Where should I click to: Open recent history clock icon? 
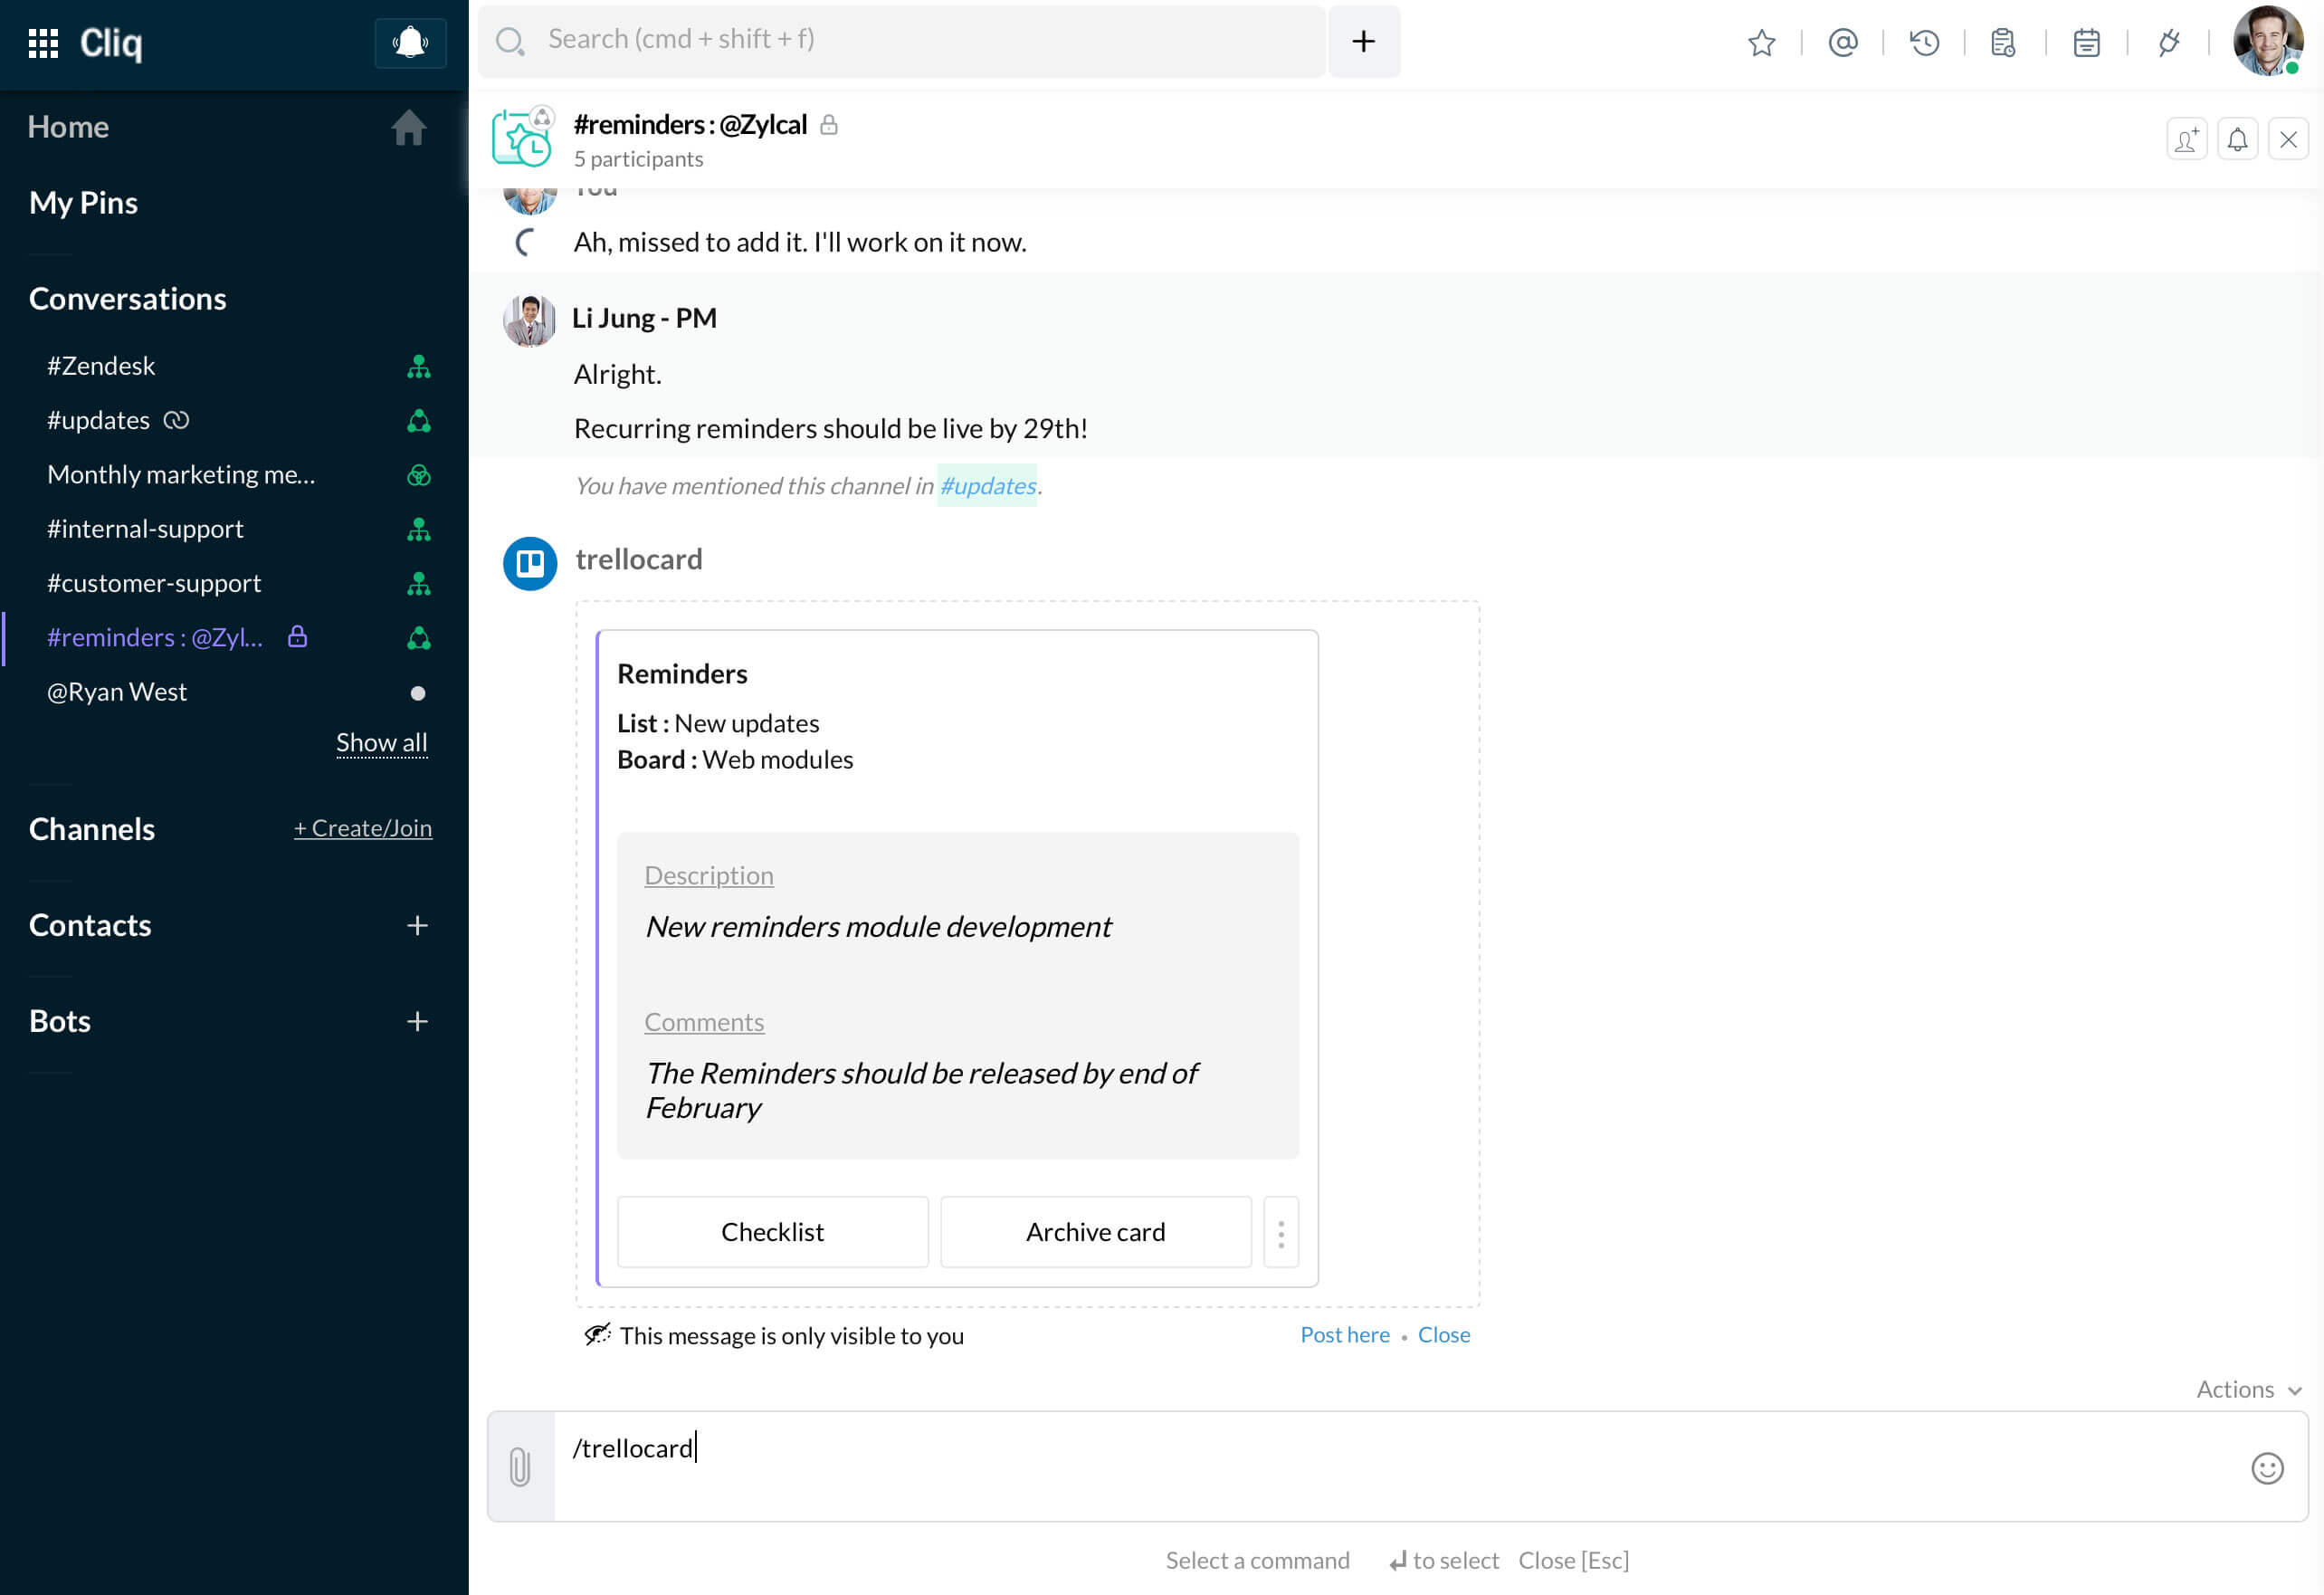click(1924, 43)
